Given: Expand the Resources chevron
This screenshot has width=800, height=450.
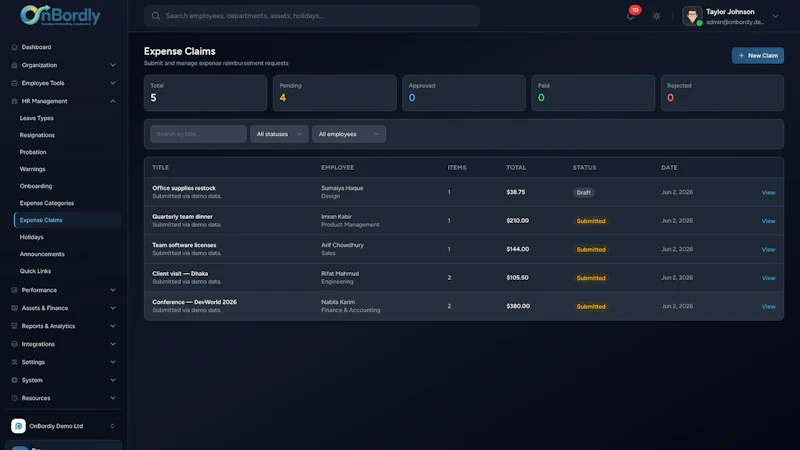Looking at the screenshot, I should pos(113,398).
